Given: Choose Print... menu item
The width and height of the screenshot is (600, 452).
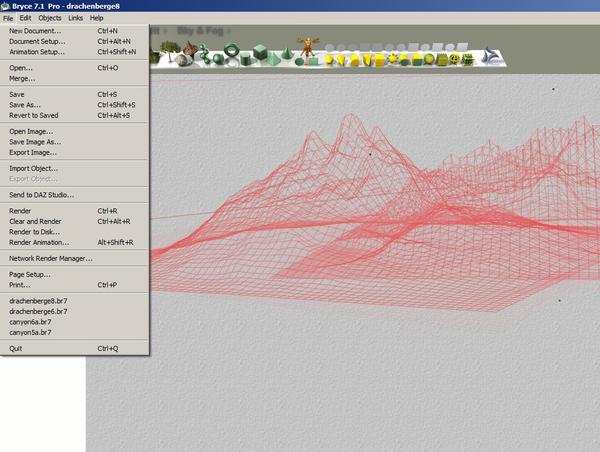Looking at the screenshot, I should click(74, 285).
